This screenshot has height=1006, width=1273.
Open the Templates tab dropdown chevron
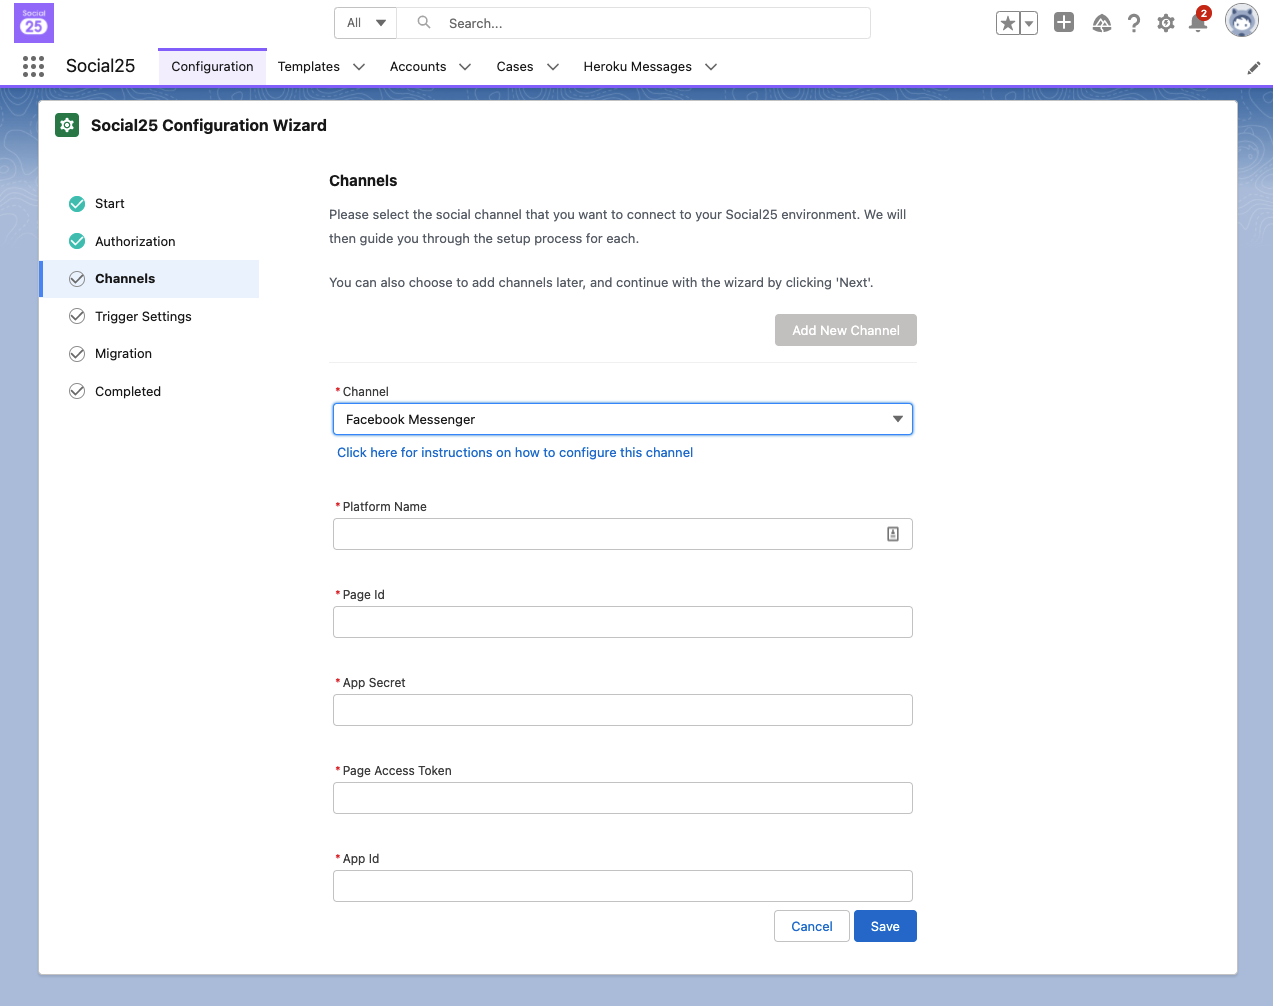[x=359, y=67]
